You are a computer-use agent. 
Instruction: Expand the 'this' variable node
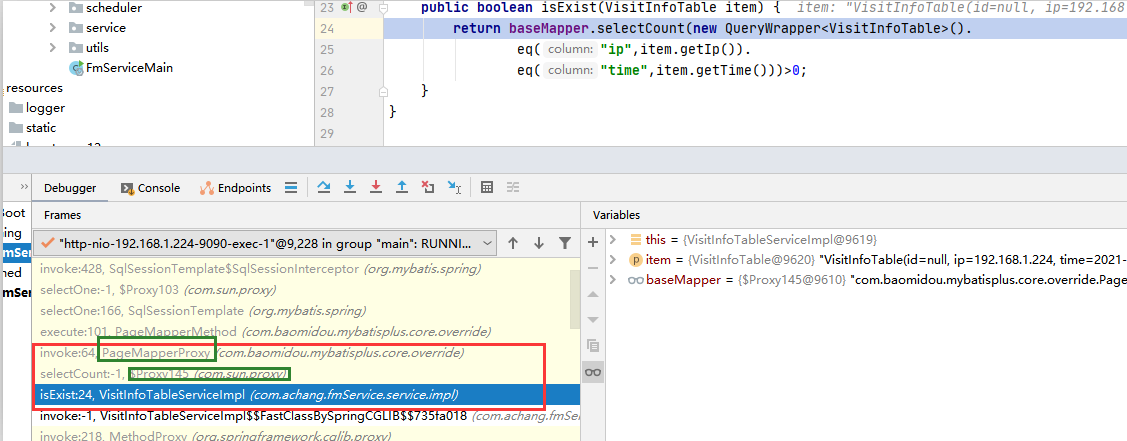[613, 239]
